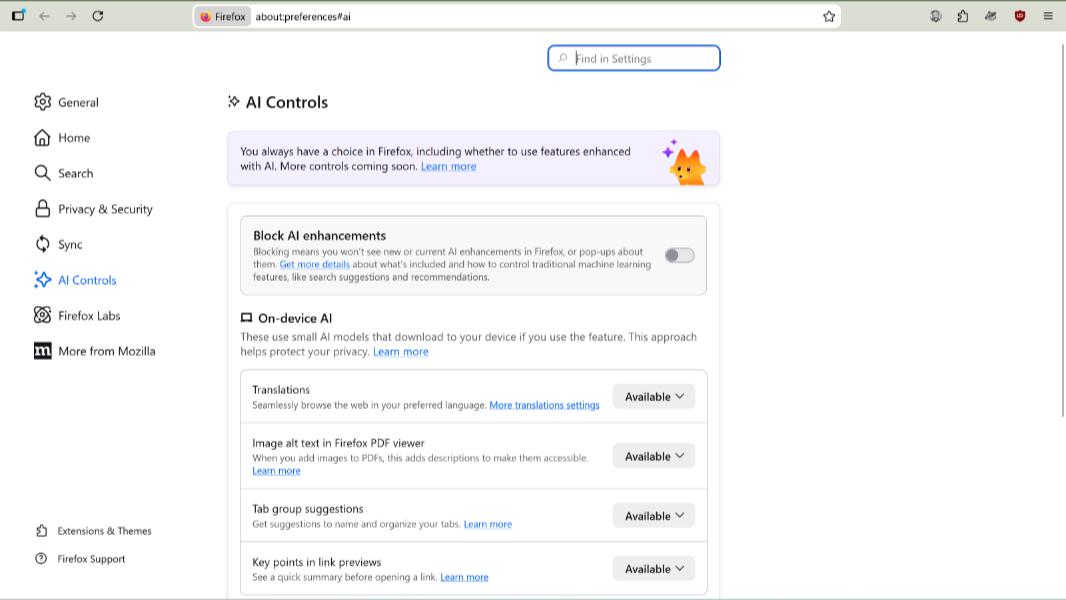Click the Home house icon in sidebar
The height and width of the screenshot is (600, 1066).
pos(42,138)
